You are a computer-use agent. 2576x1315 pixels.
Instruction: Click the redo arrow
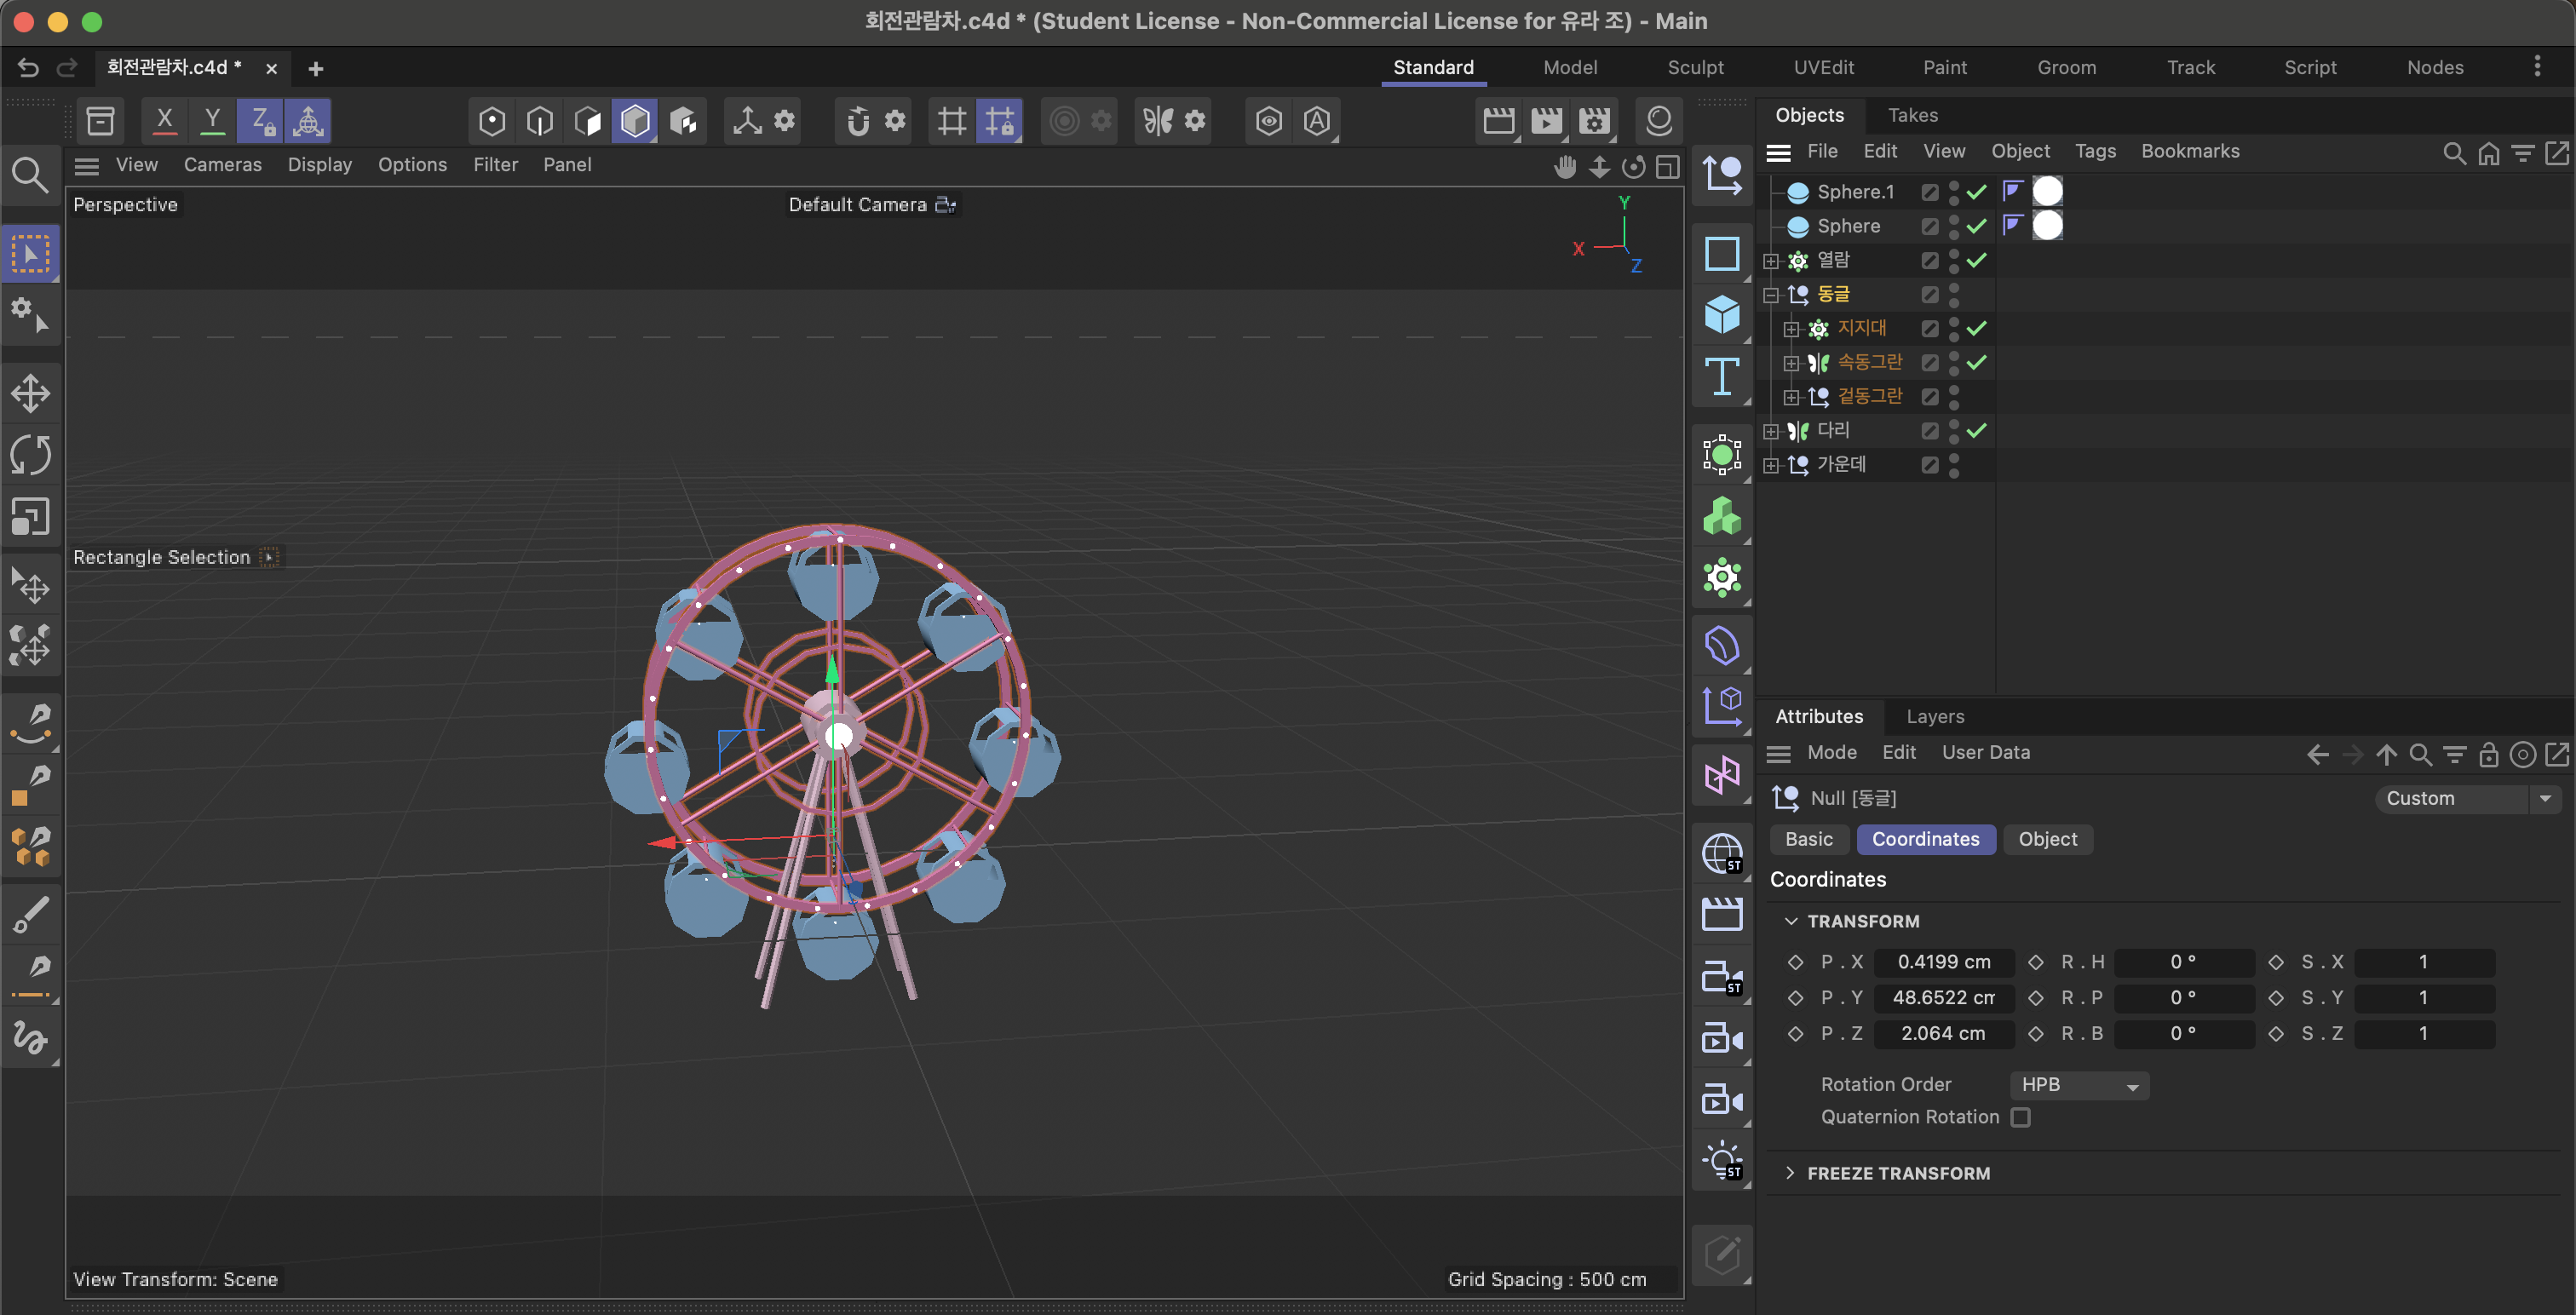(67, 68)
